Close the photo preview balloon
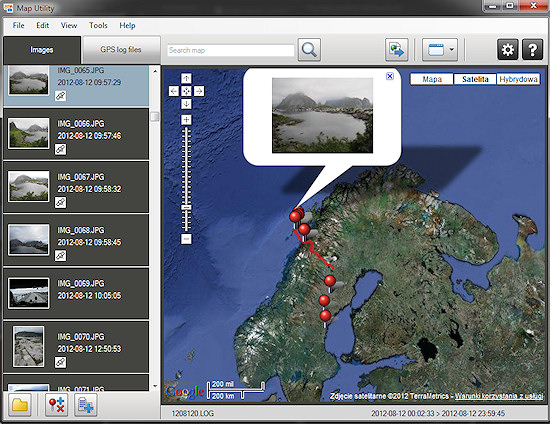This screenshot has height=424, width=550. coord(390,76)
